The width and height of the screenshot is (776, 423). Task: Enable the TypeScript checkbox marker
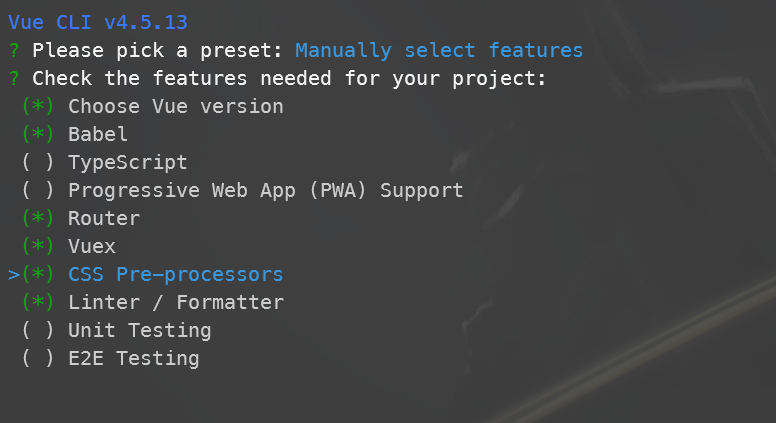pos(38,162)
